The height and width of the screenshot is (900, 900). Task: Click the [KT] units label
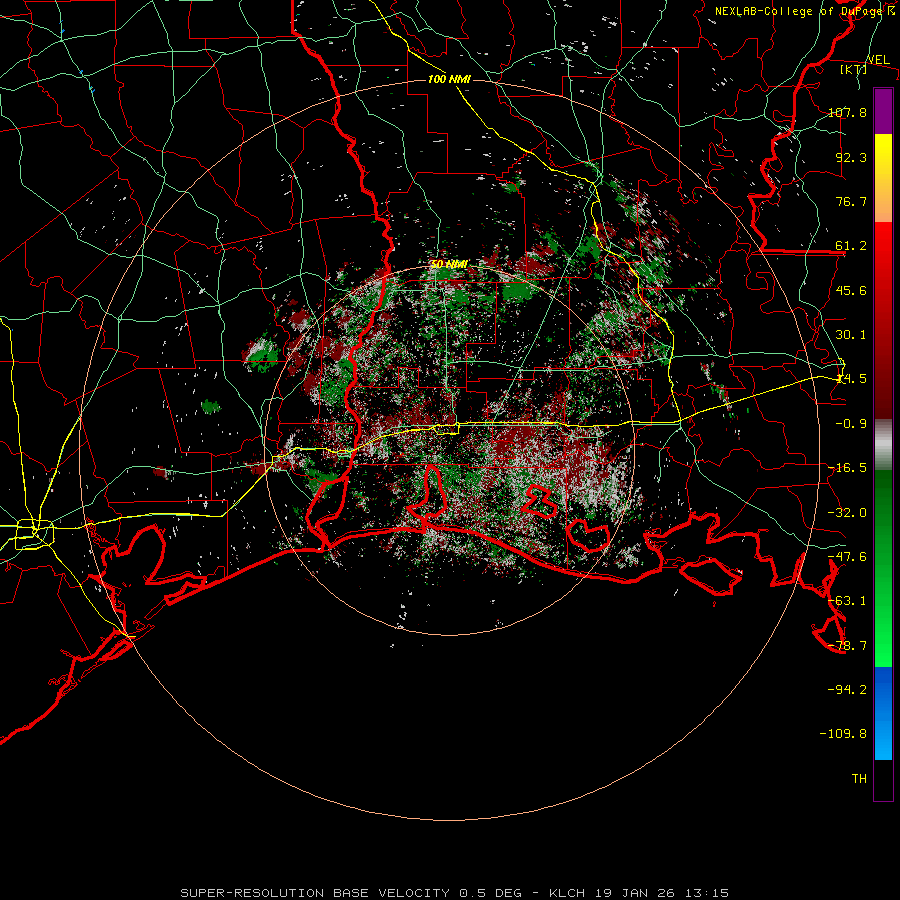(854, 69)
